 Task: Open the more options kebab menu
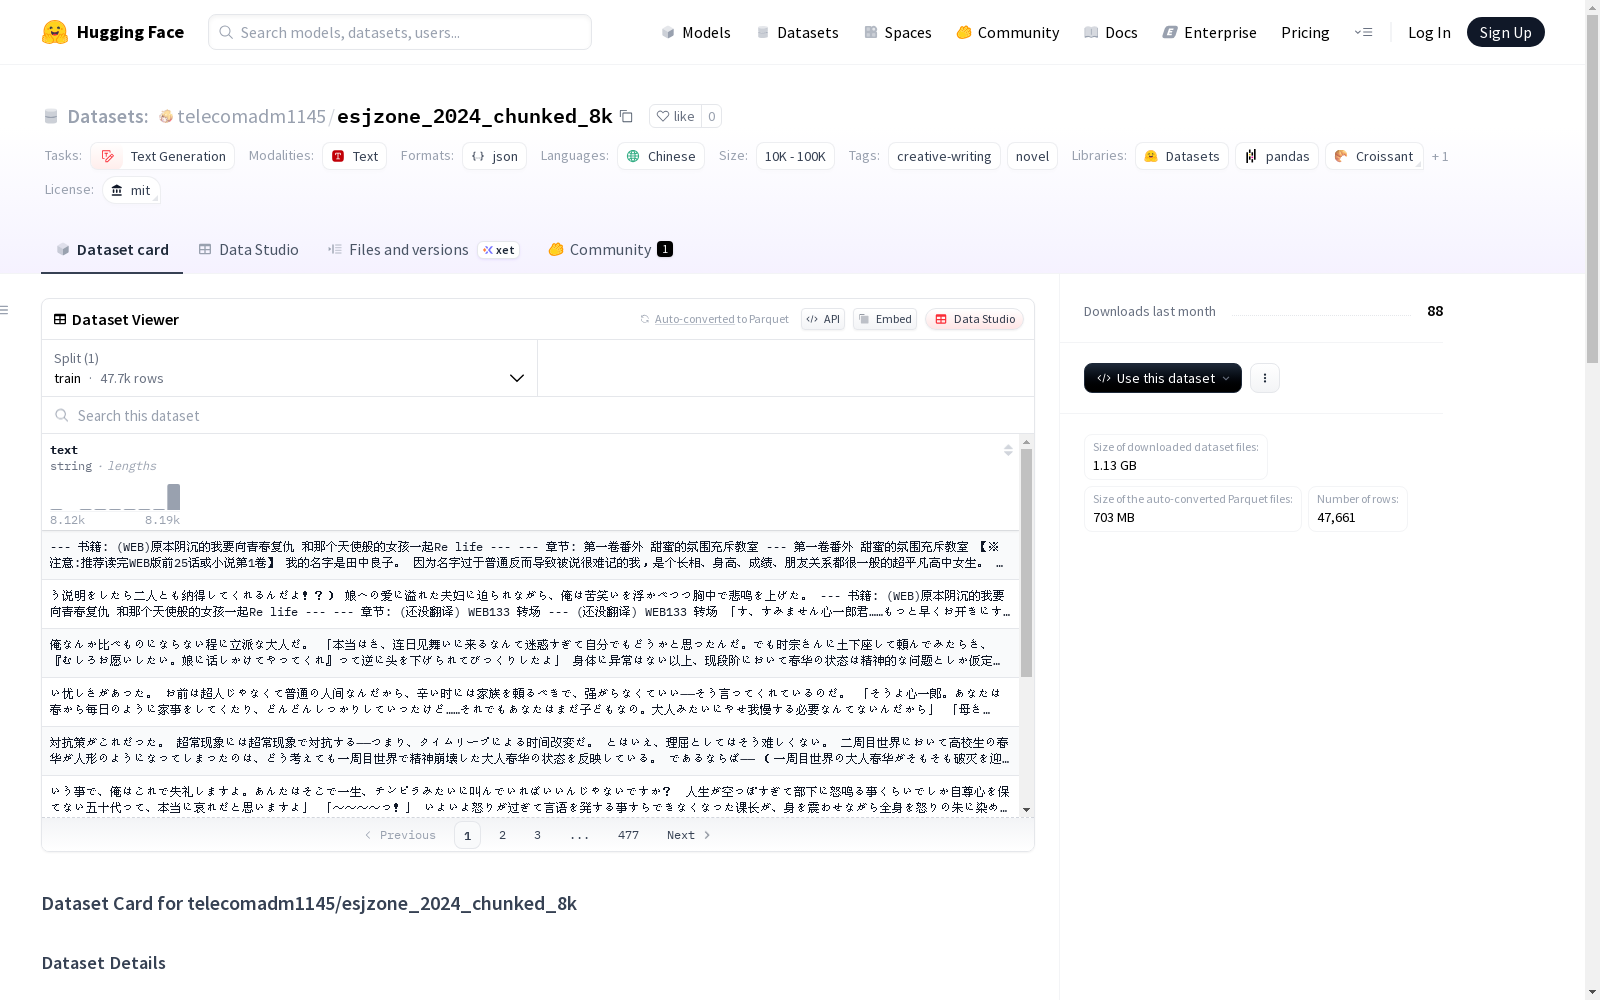pos(1265,378)
